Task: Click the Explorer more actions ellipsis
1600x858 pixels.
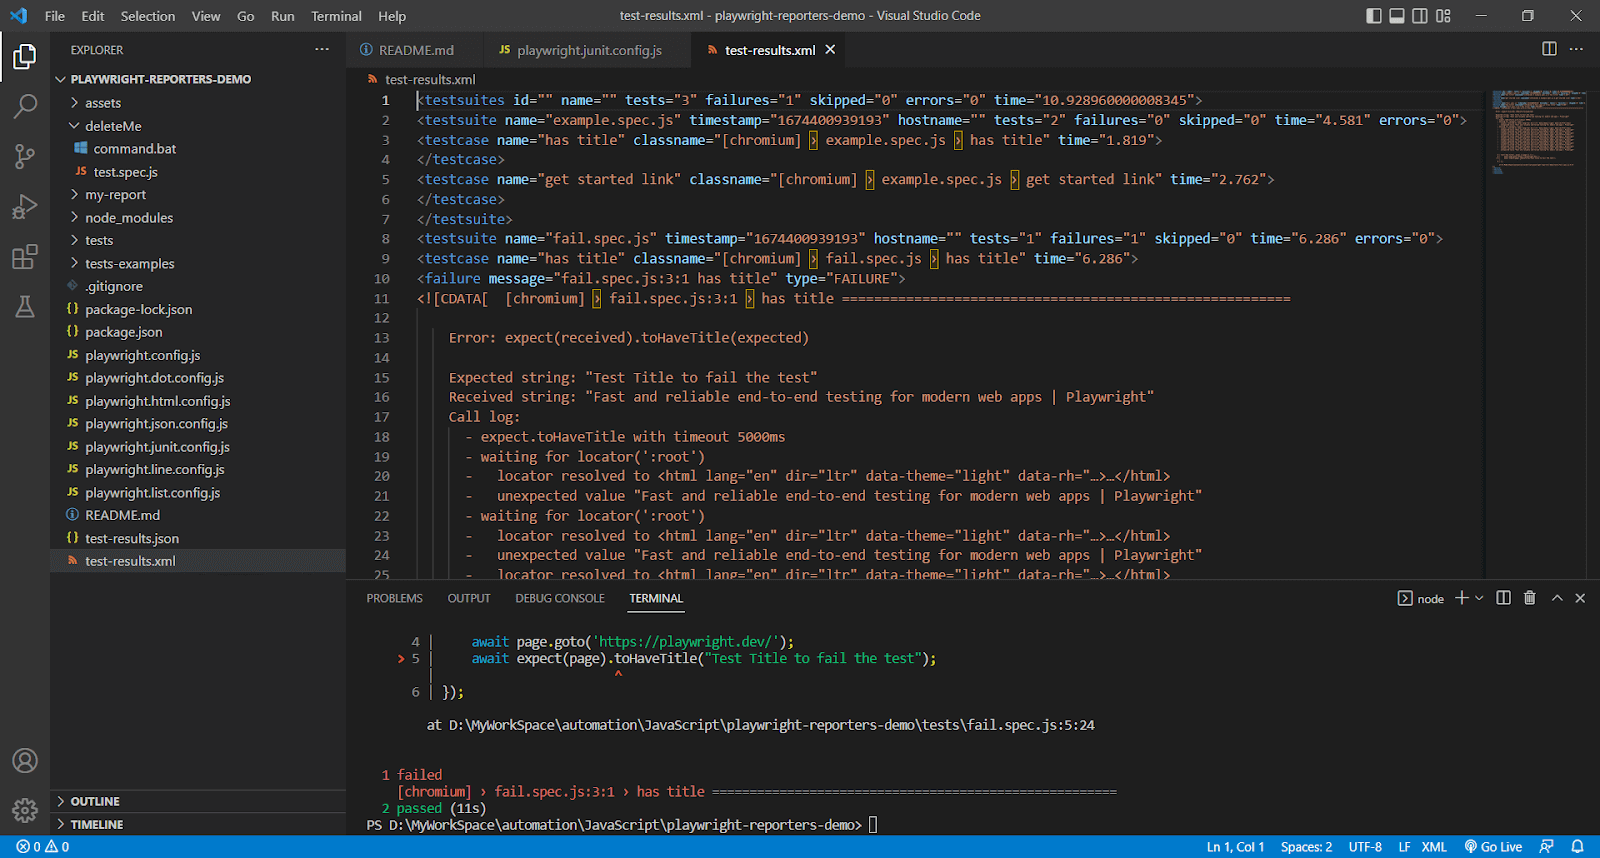Action: (x=322, y=49)
